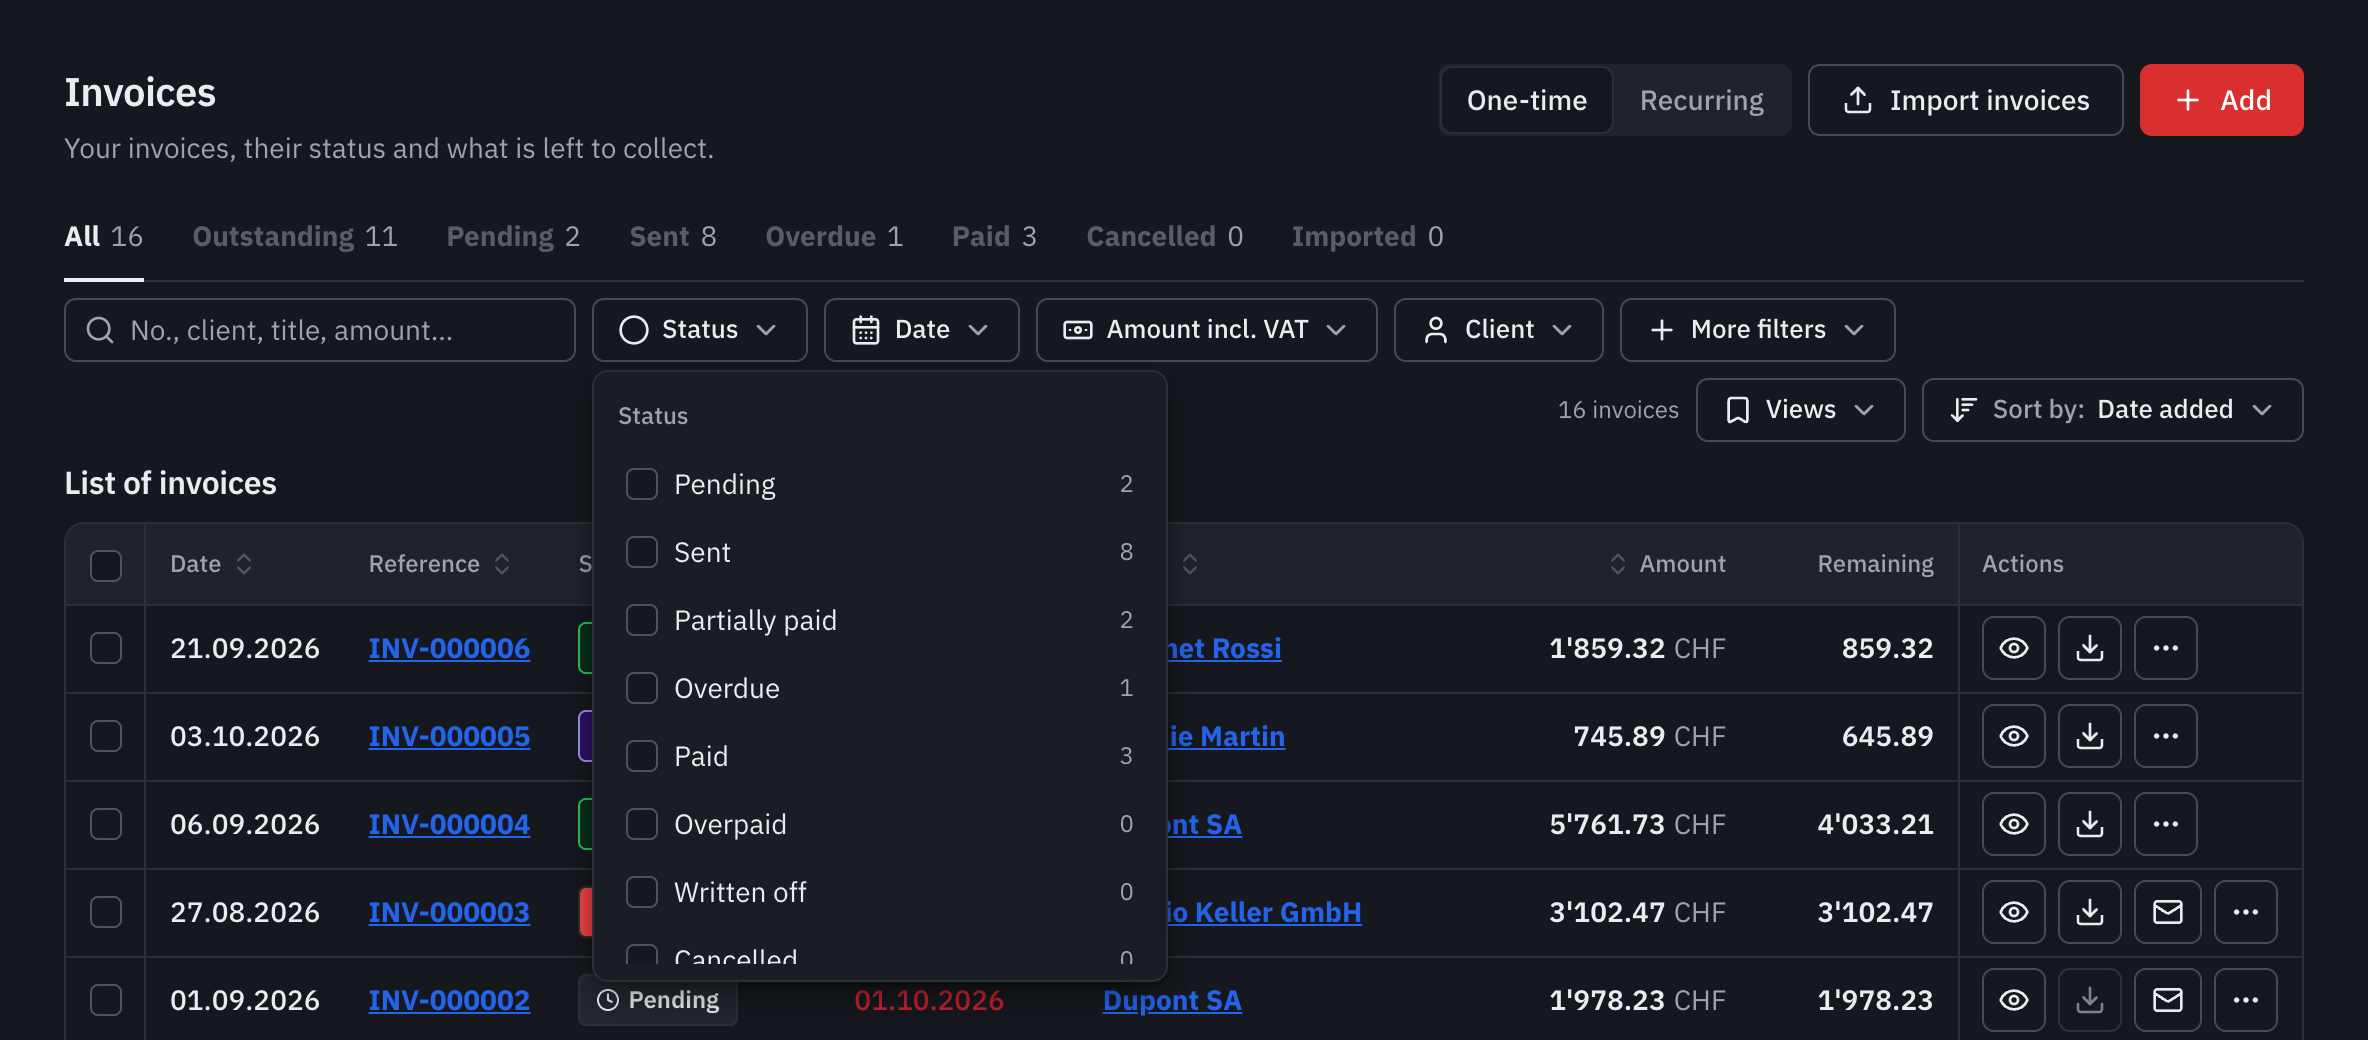Image resolution: width=2368 pixels, height=1040 pixels.
Task: Open the Client filter dropdown
Action: (x=1498, y=330)
